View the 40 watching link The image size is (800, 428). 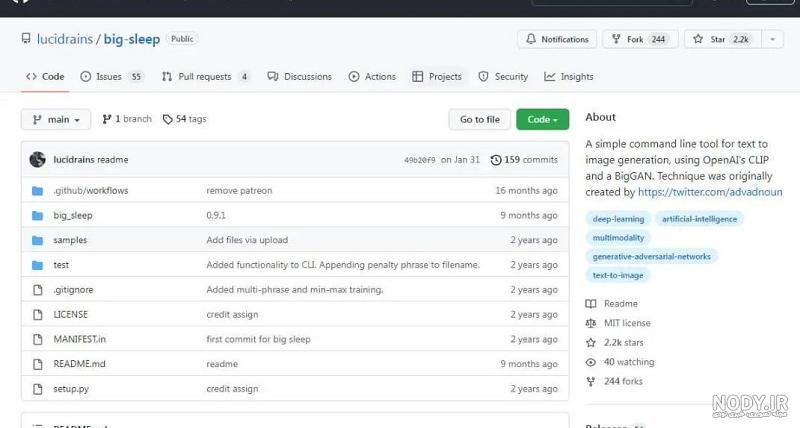(620, 362)
